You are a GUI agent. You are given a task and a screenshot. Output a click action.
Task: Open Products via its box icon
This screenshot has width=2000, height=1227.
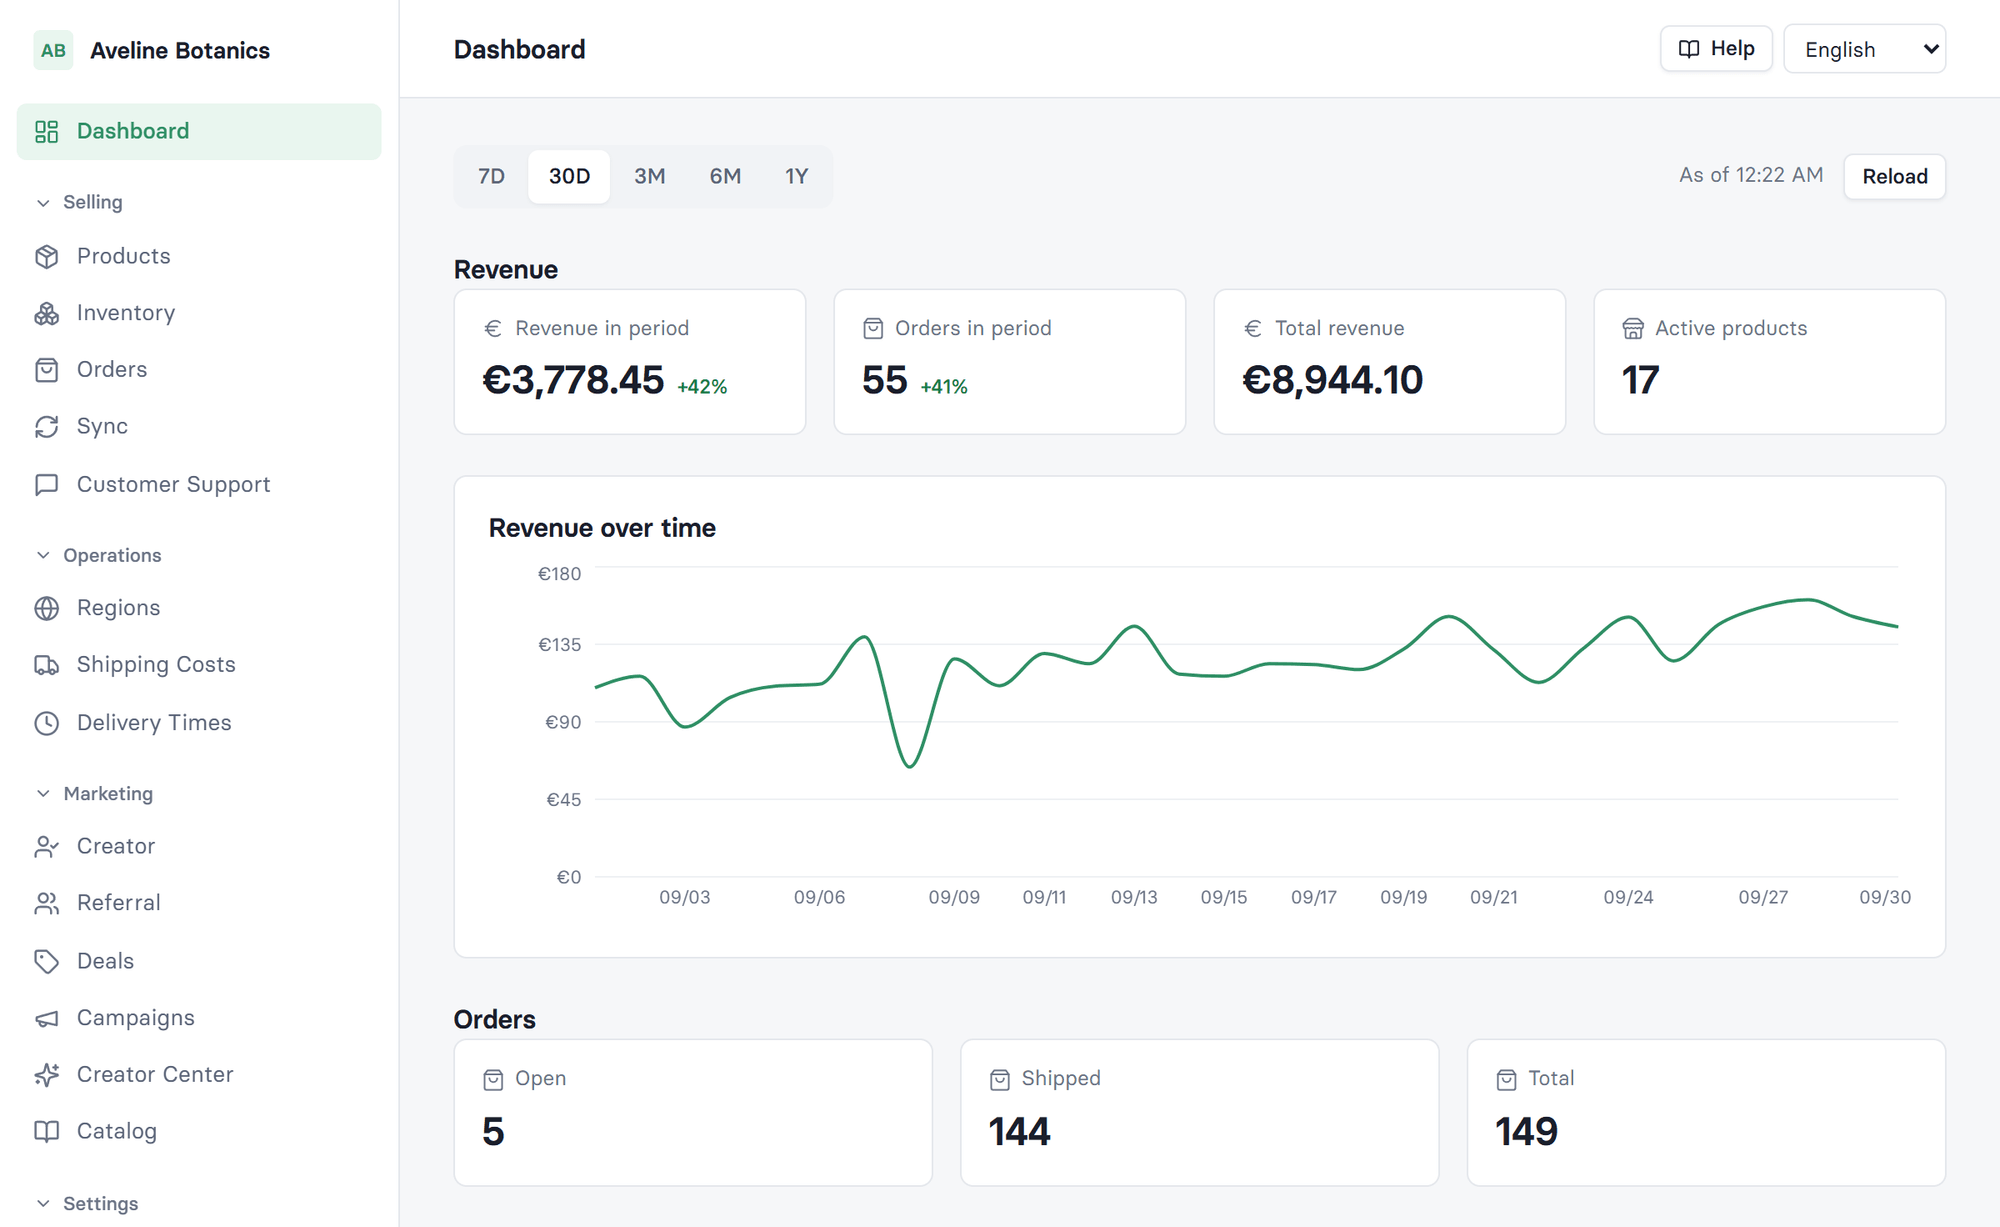(47, 257)
